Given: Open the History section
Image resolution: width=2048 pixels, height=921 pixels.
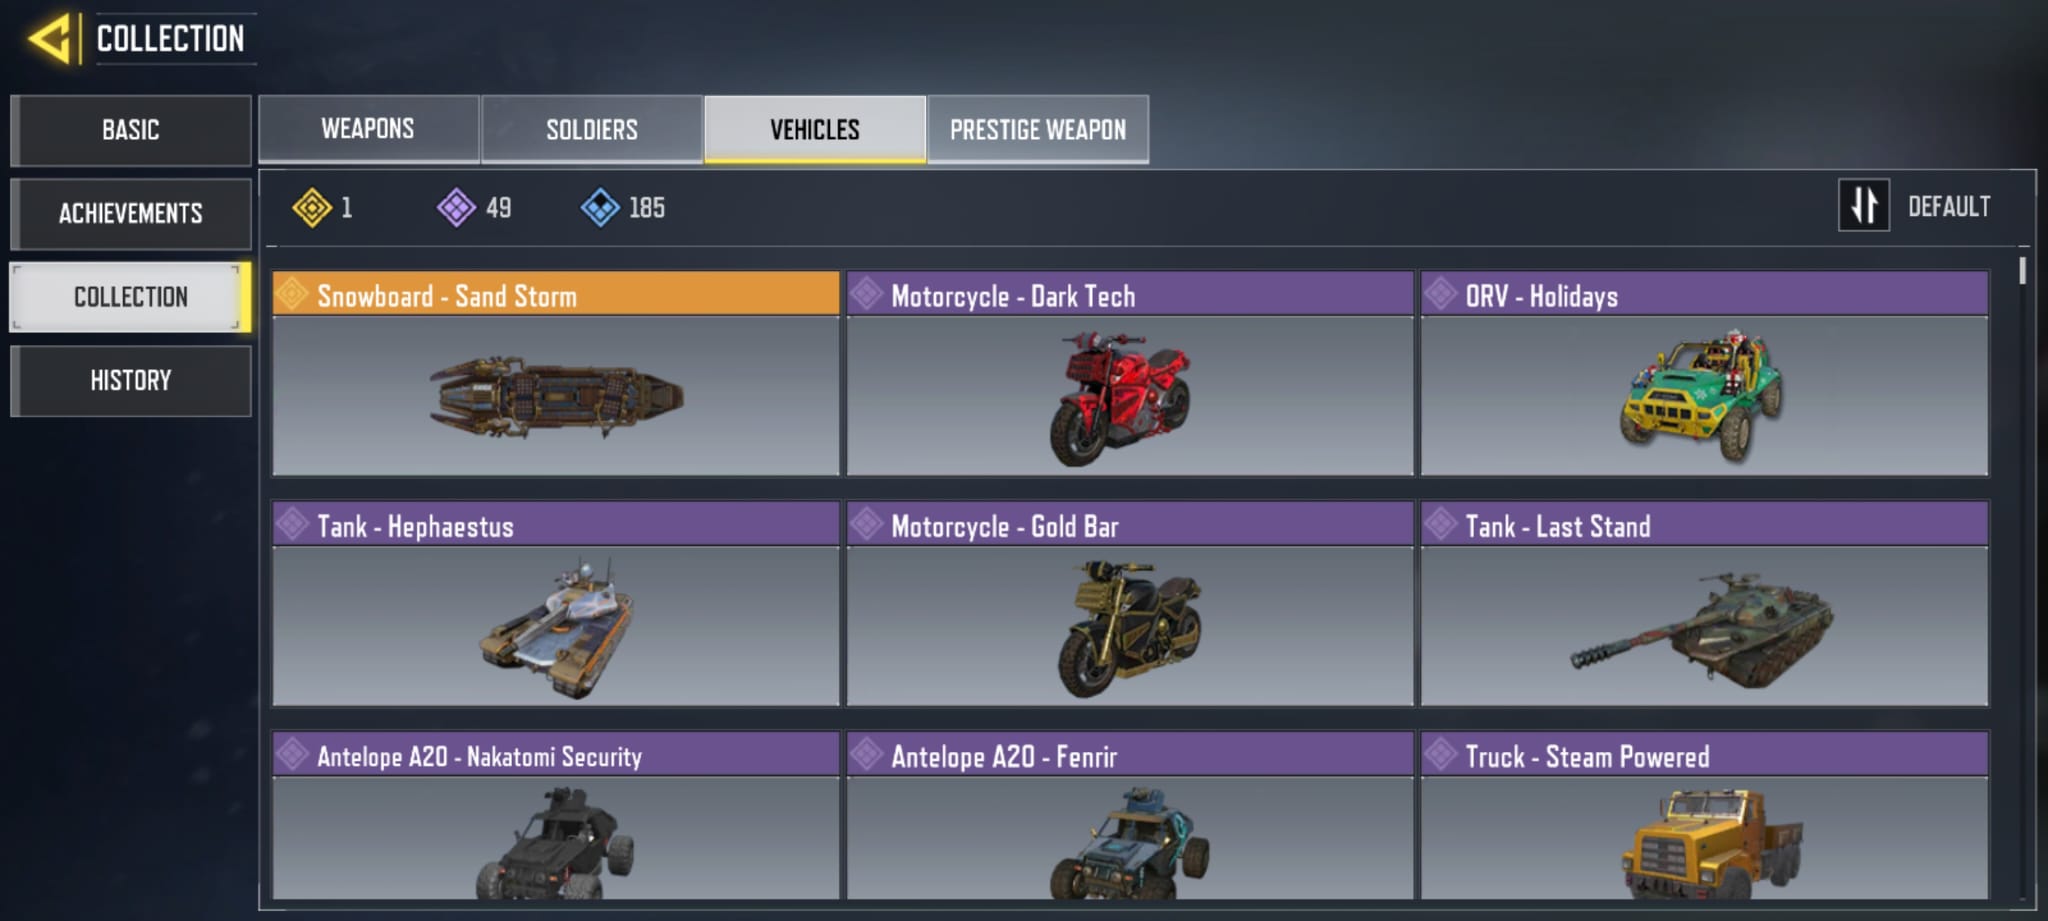Looking at the screenshot, I should 131,380.
